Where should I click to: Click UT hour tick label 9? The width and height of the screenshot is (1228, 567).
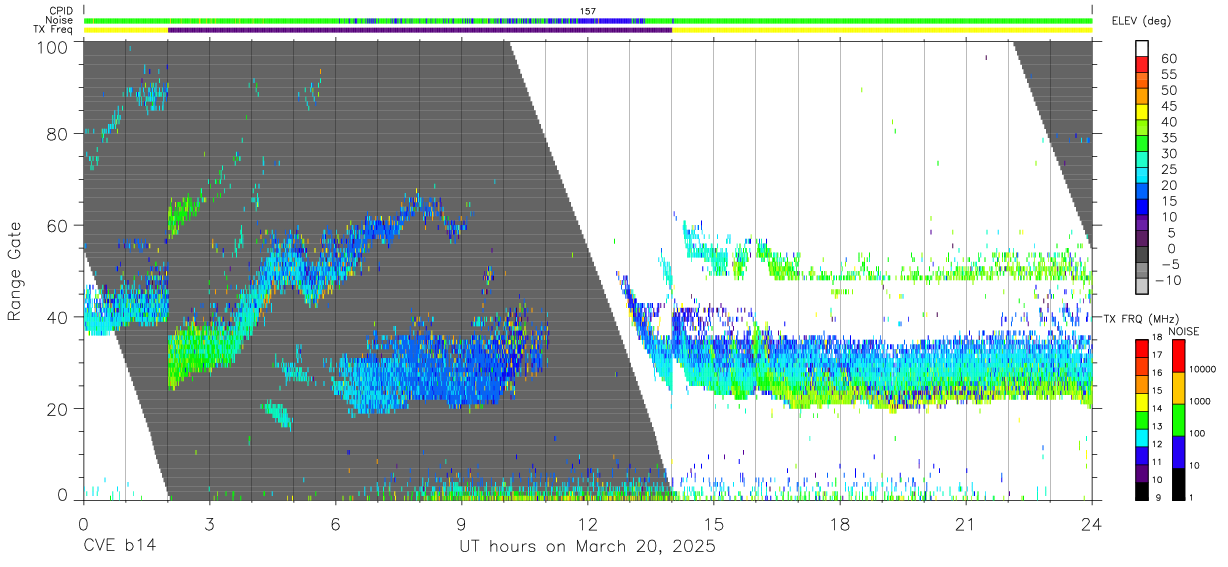tap(461, 523)
